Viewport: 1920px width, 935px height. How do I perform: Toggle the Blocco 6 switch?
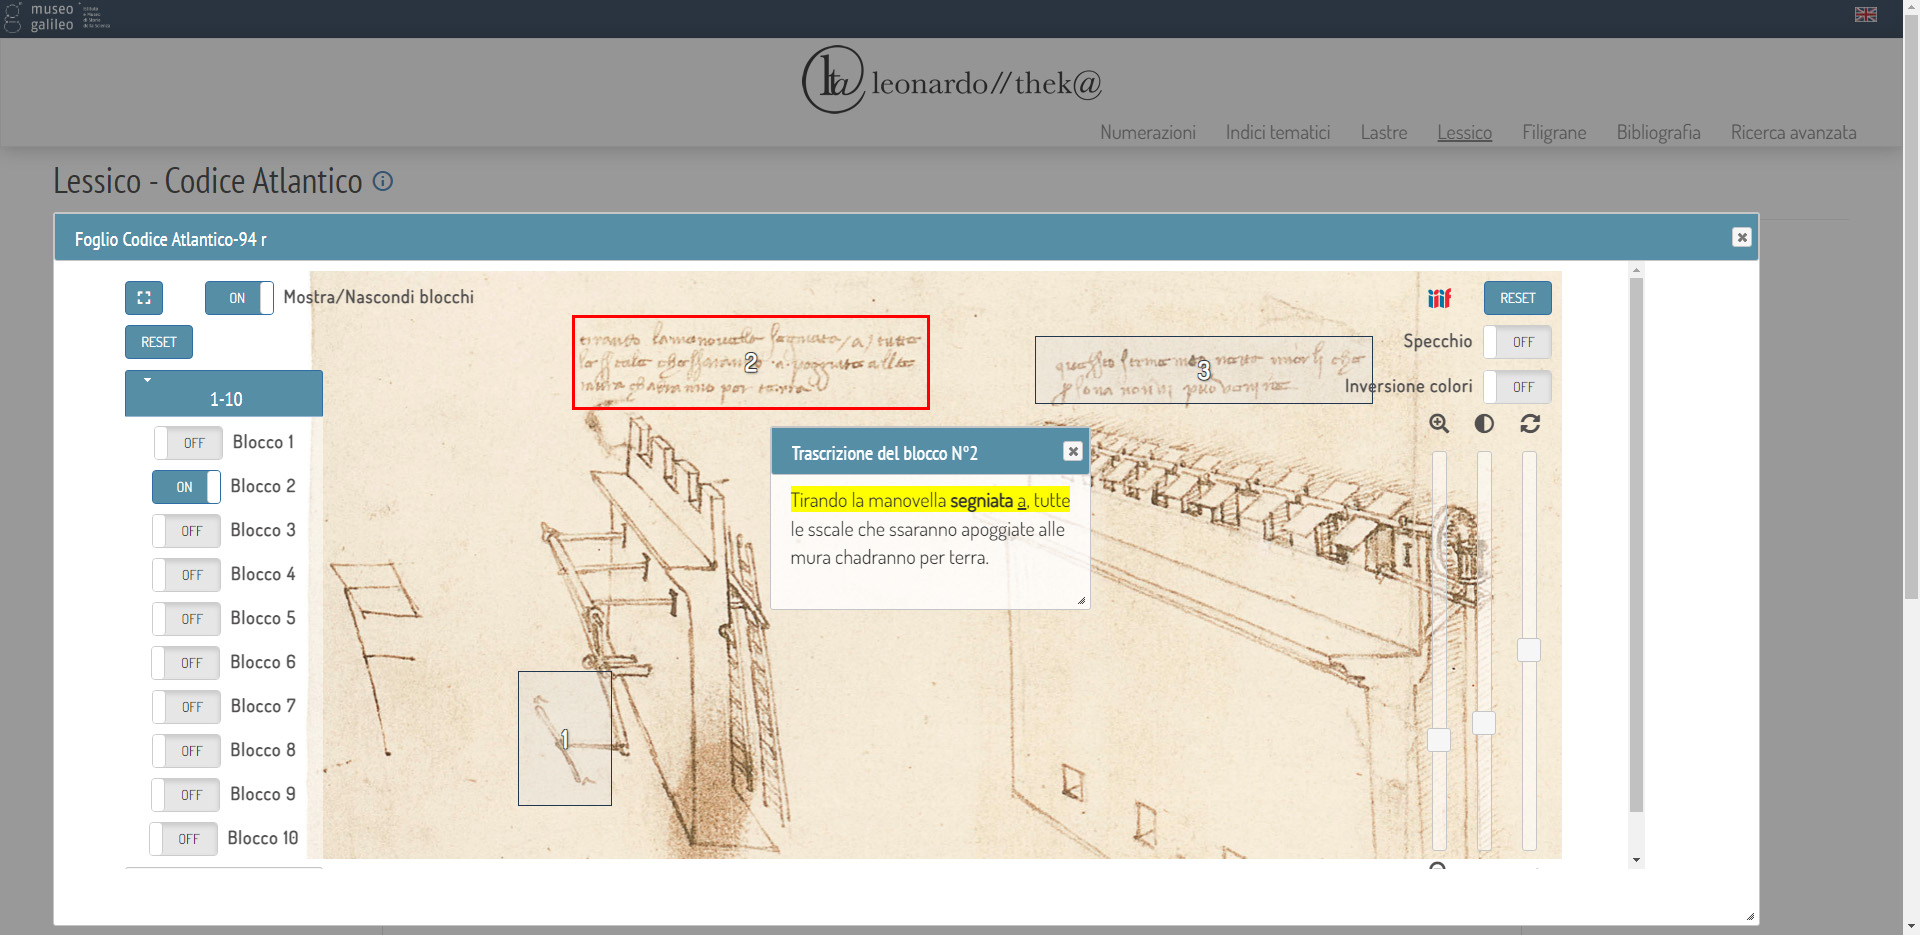pos(185,663)
